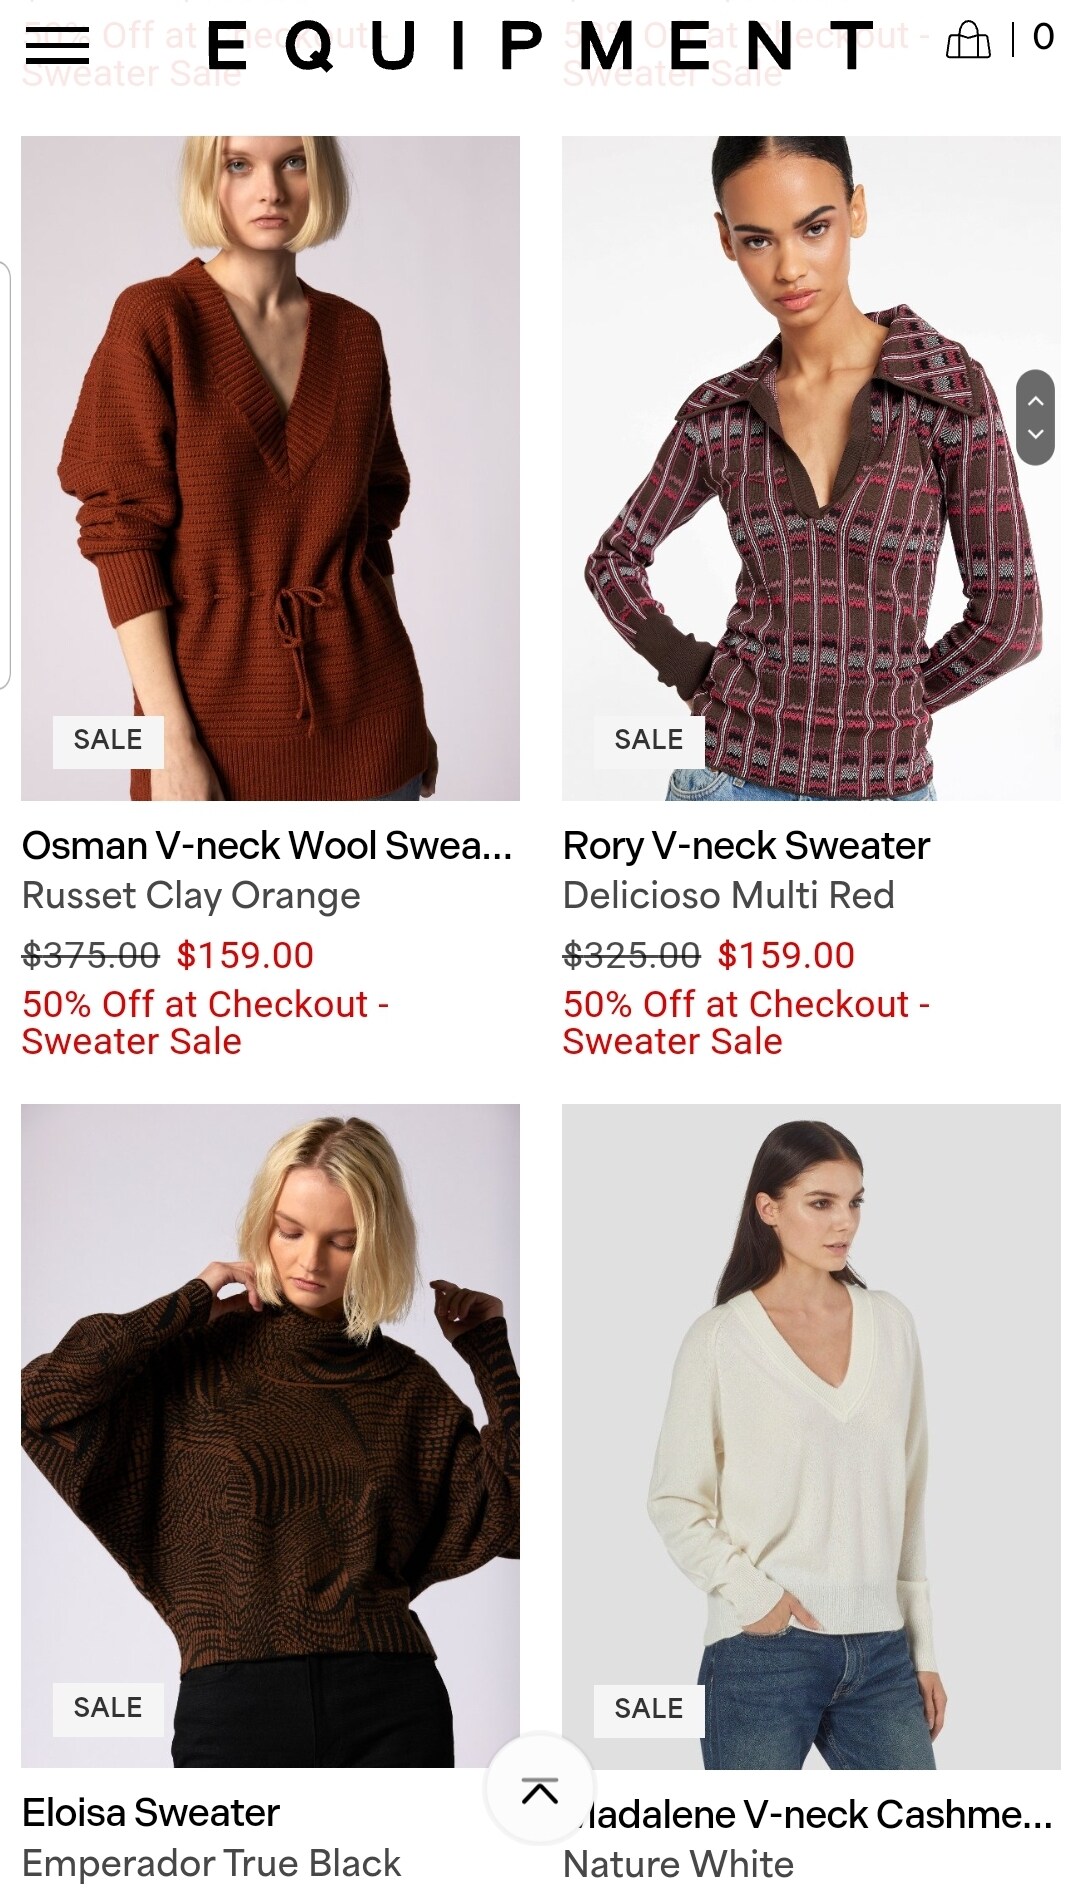Open Rory V-neck Sweater product image
This screenshot has width=1080, height=1899.
pyautogui.click(x=811, y=468)
